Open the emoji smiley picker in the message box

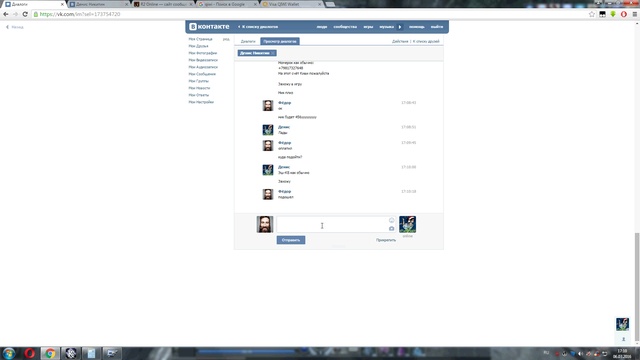coord(391,220)
